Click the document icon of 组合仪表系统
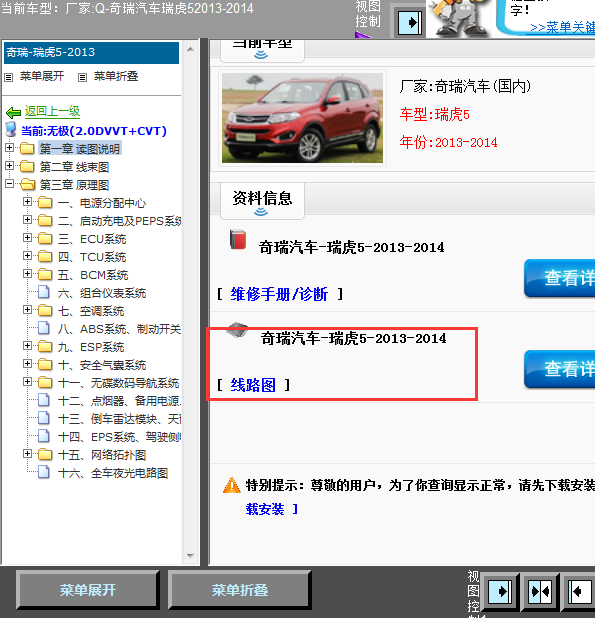The image size is (595, 618). [x=44, y=292]
